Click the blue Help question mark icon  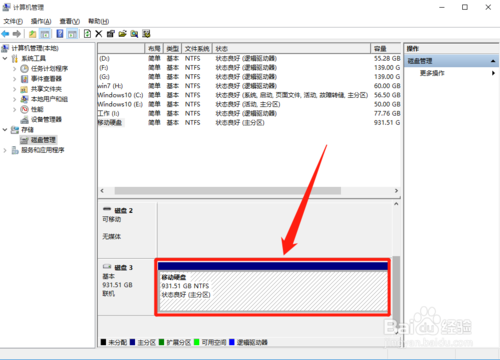[x=60, y=34]
